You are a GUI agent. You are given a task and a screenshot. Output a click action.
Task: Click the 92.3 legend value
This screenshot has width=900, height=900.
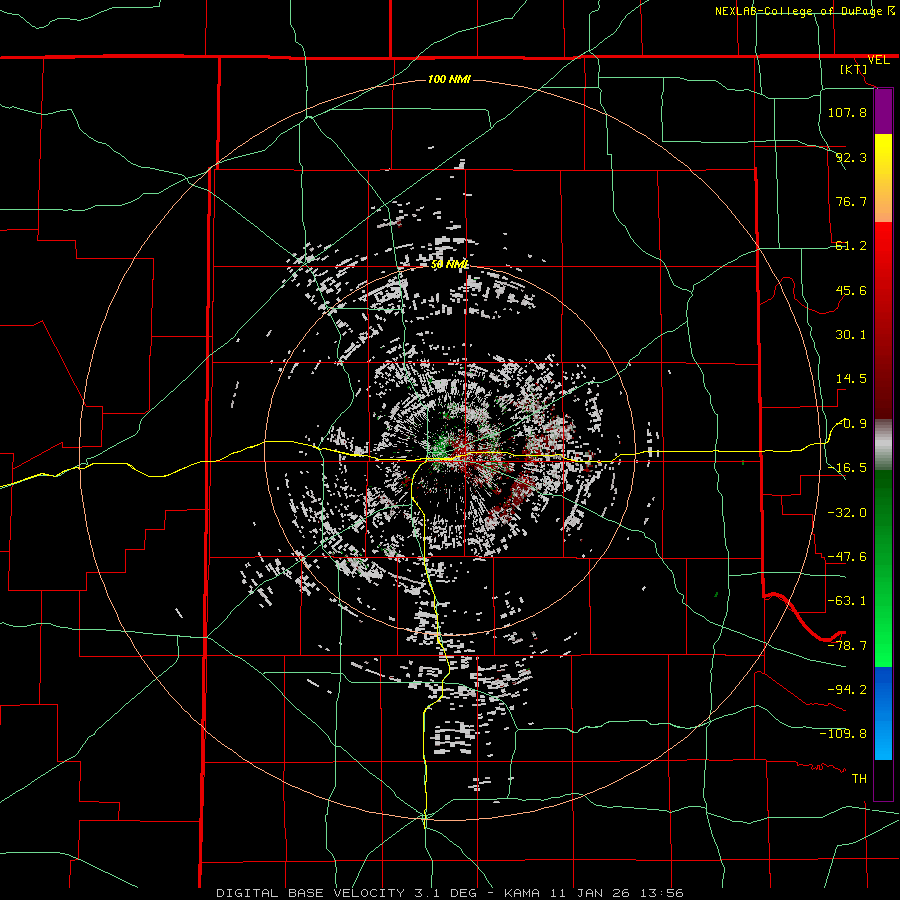point(851,157)
